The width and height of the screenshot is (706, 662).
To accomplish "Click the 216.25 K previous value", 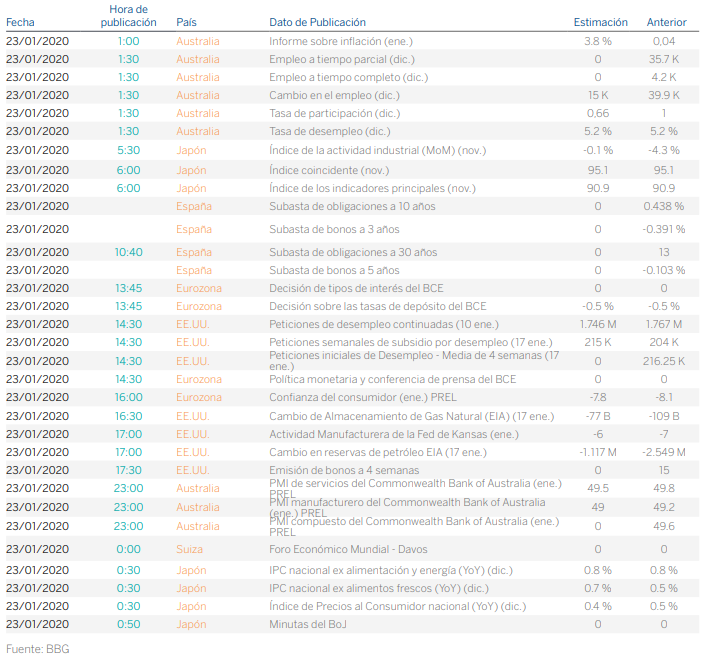I will (664, 361).
